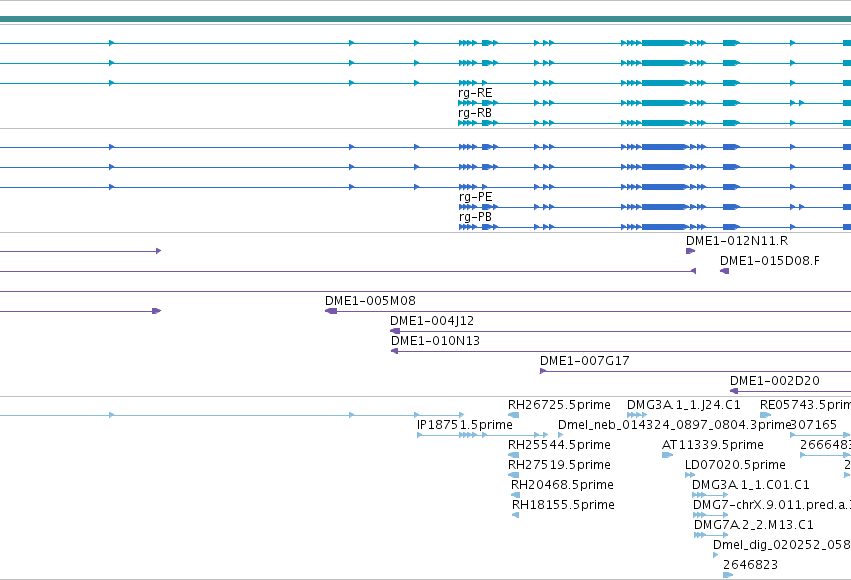The image size is (851, 580).
Task: Select the DME1-007G17 clone start arrow
Action: (543, 372)
